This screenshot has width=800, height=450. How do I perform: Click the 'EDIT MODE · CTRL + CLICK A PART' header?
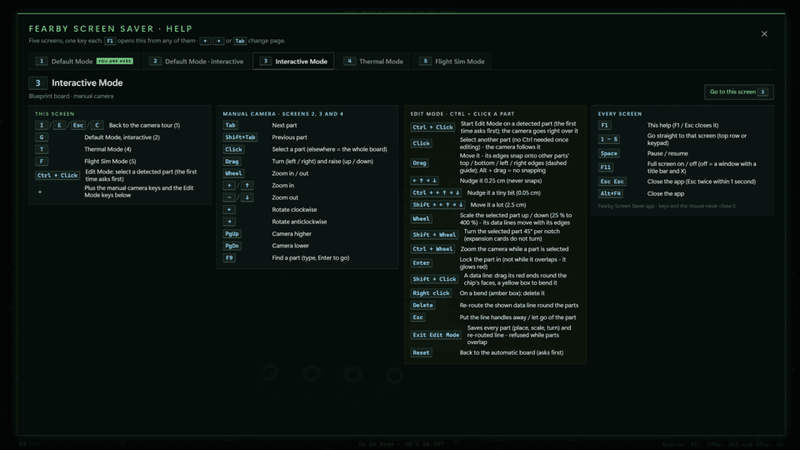(462, 114)
